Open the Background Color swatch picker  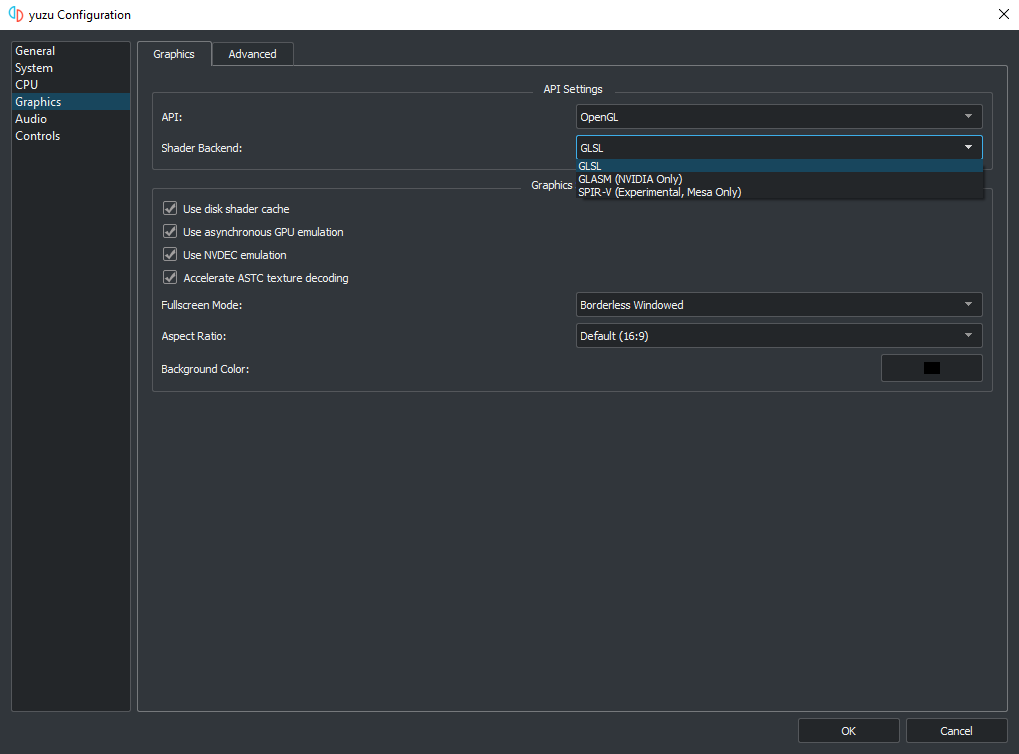coord(931,368)
